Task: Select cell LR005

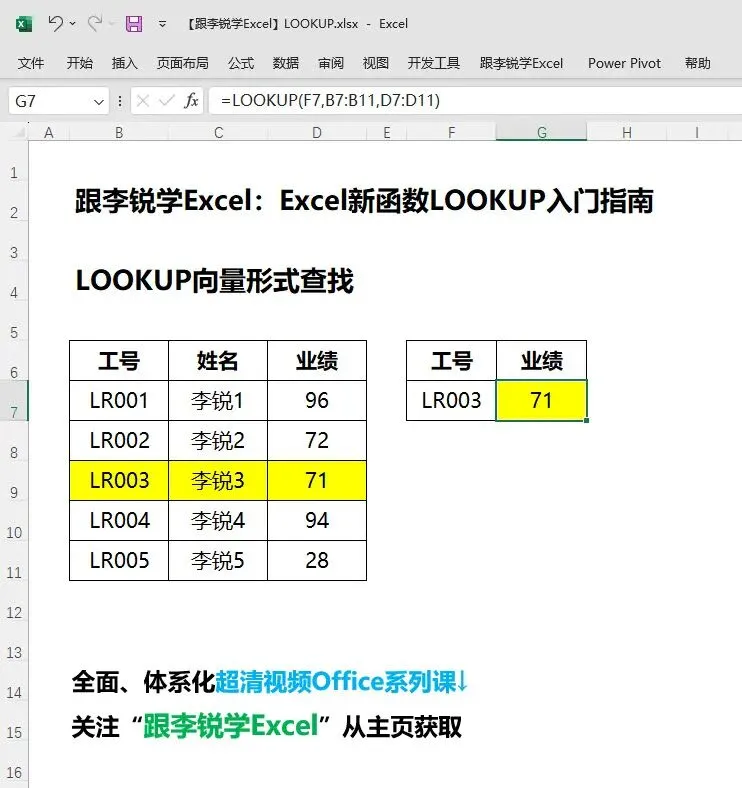Action: tap(119, 560)
